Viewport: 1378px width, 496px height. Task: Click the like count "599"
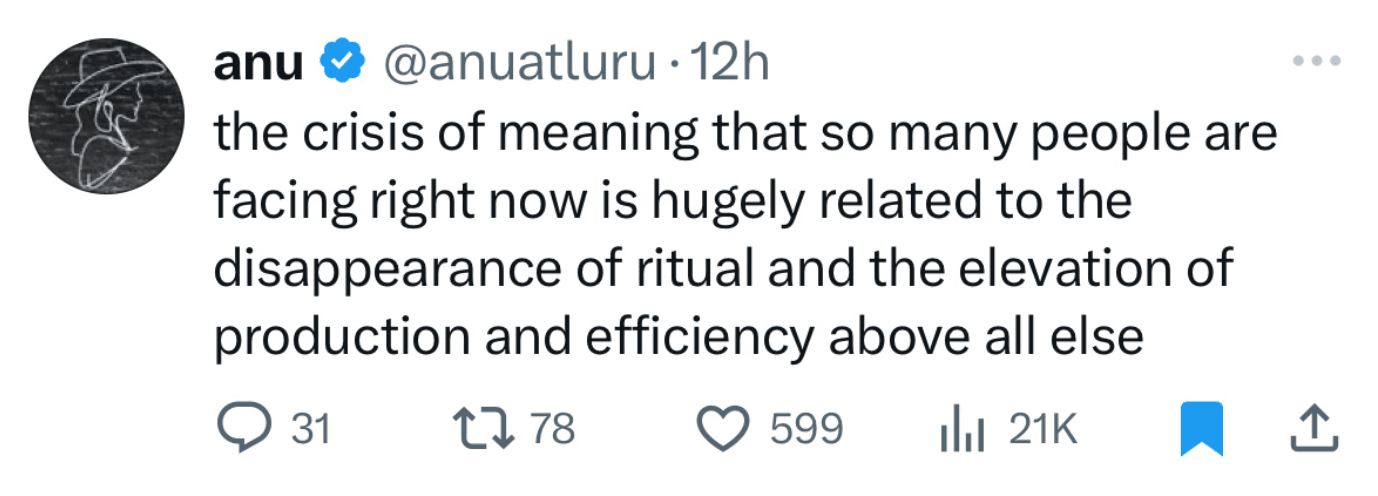tap(806, 430)
